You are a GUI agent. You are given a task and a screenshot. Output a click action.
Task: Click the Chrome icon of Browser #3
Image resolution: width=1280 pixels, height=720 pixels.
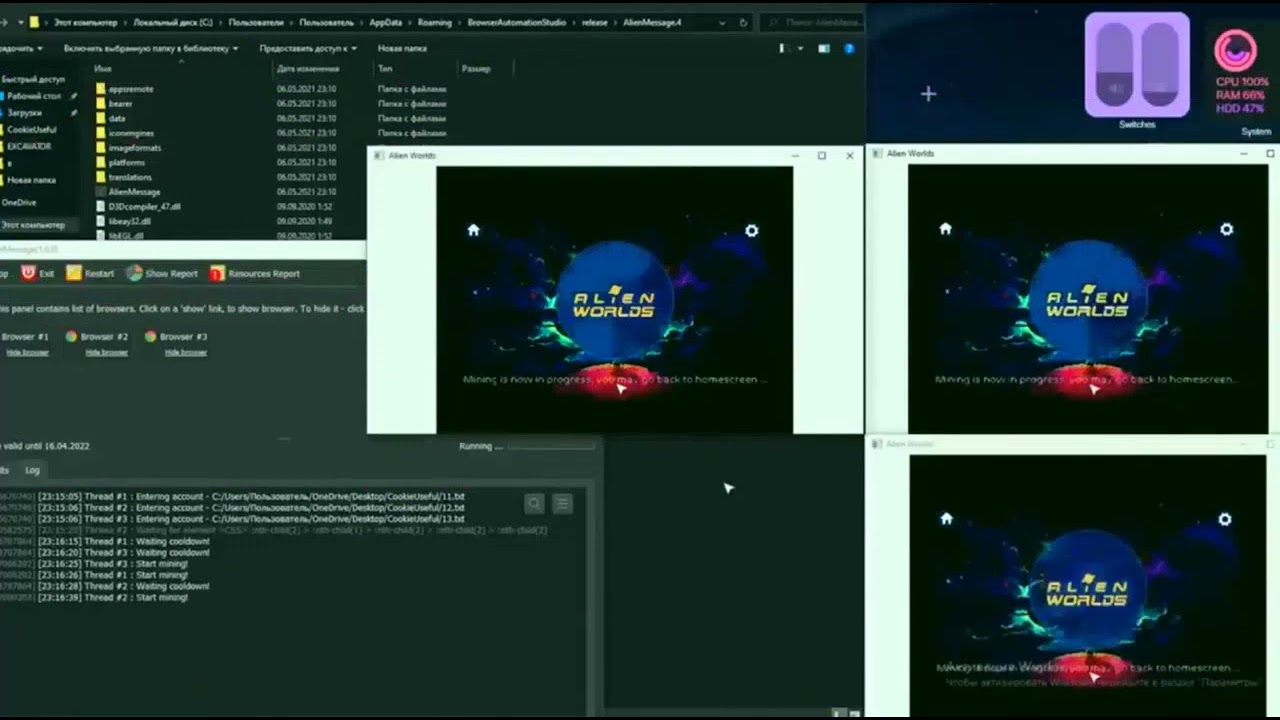(150, 337)
